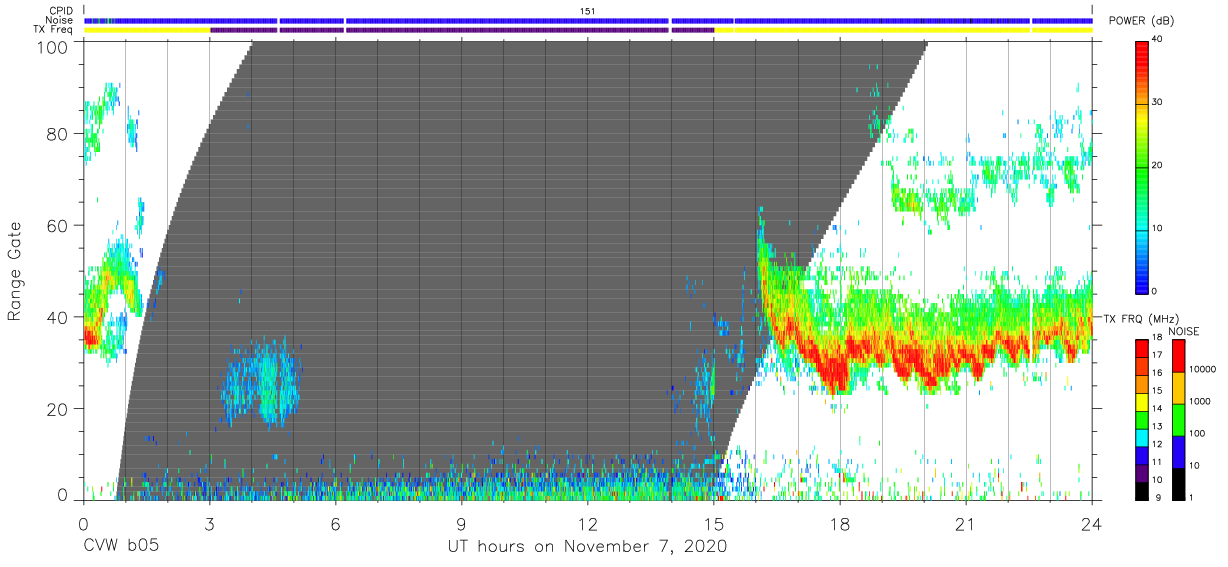
Task: Click the x-axis tick label 12
Action: pos(587,524)
